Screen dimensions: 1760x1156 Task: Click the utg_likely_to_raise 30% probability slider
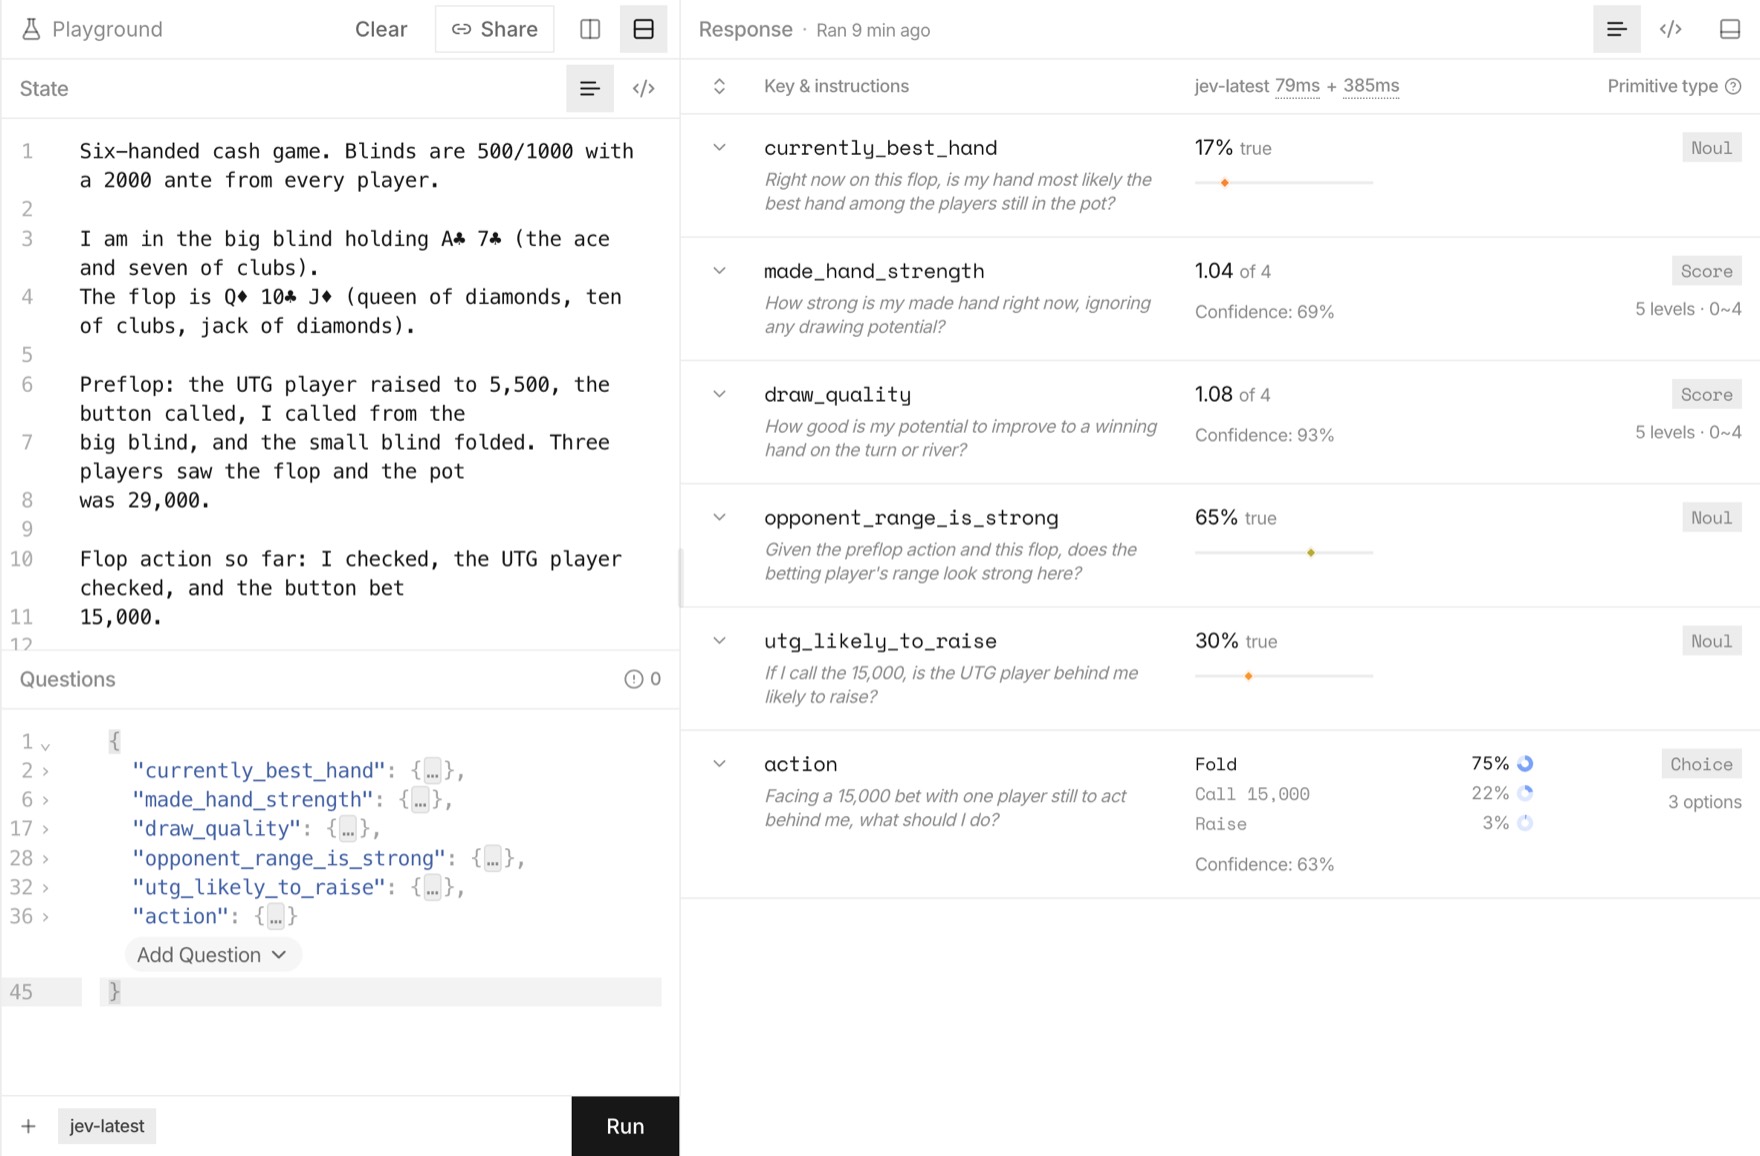(1284, 677)
